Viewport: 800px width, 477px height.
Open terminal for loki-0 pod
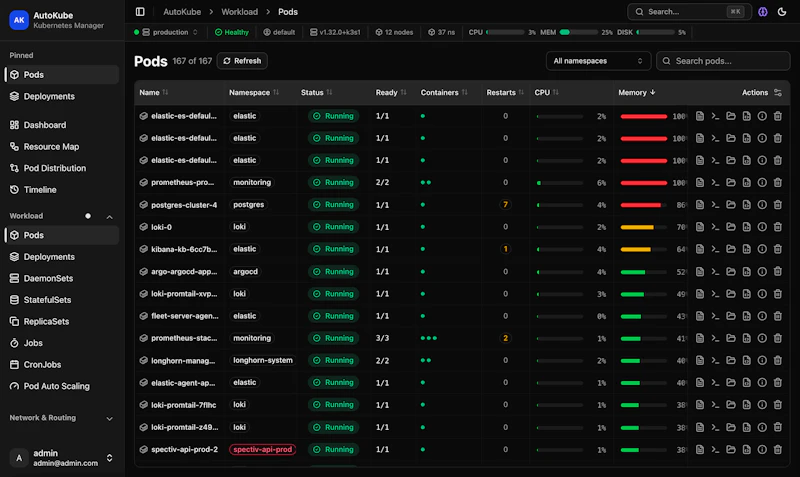pyautogui.click(x=715, y=227)
